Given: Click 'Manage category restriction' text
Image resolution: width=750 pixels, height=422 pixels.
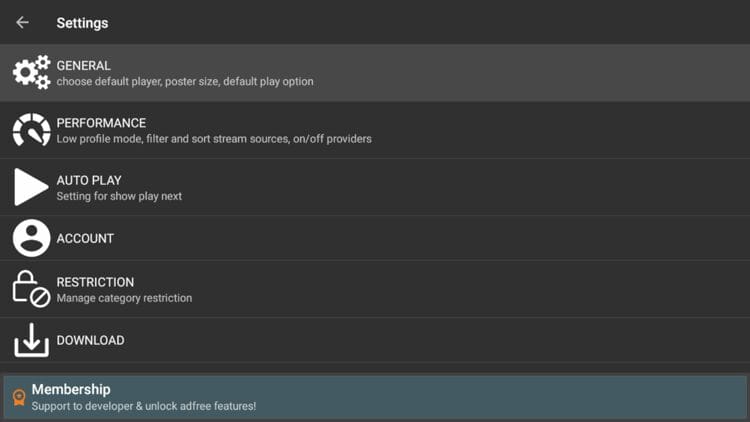Looking at the screenshot, I should 124,298.
